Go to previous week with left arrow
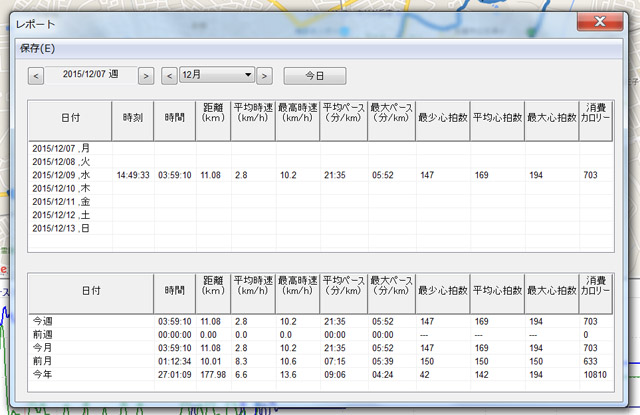 point(37,75)
